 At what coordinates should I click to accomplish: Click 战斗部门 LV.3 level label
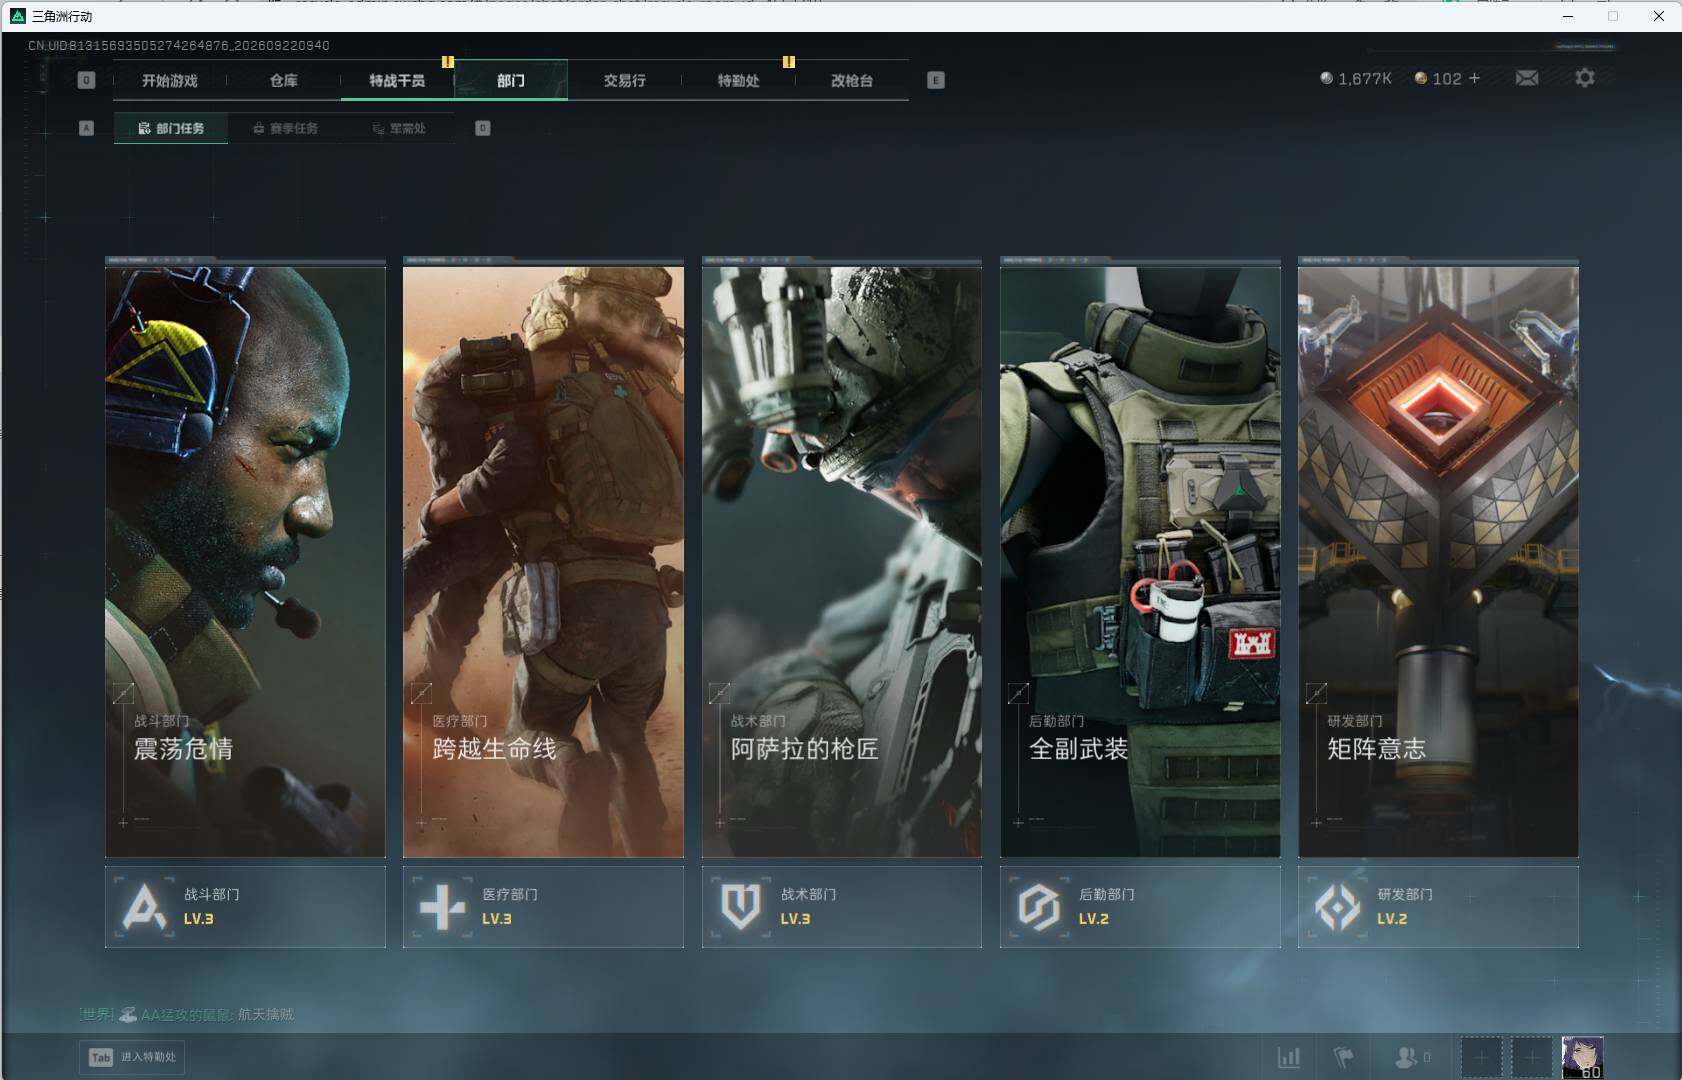199,919
